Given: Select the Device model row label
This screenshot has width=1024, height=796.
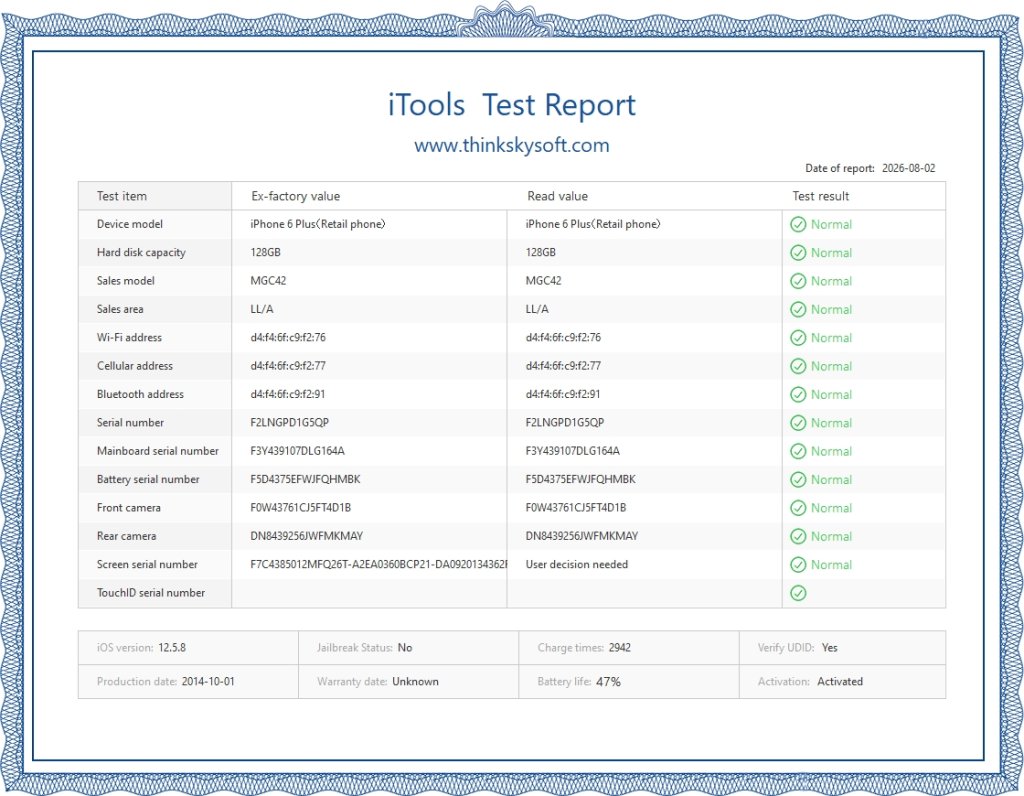Looking at the screenshot, I should [x=129, y=224].
